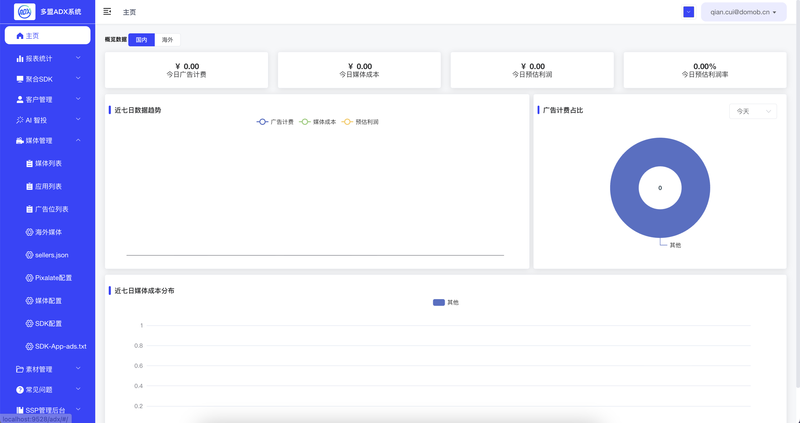This screenshot has height=423, width=800.
Task: Switch to the 海外 data tab
Action: coord(167,40)
